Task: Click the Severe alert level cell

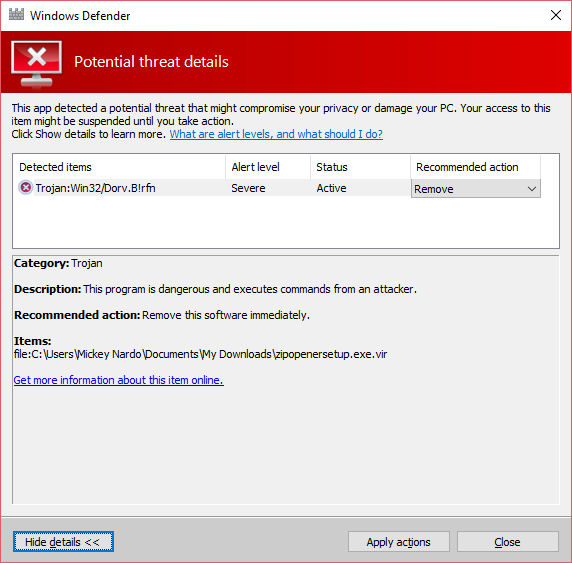Action: coord(248,188)
